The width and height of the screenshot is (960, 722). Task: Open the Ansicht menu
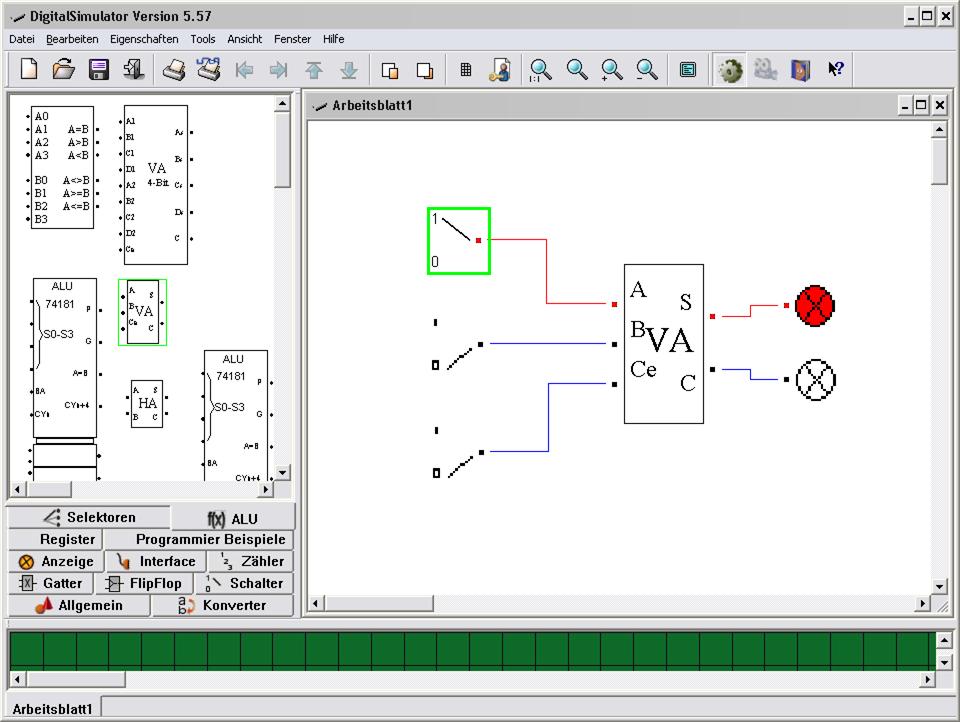point(245,39)
